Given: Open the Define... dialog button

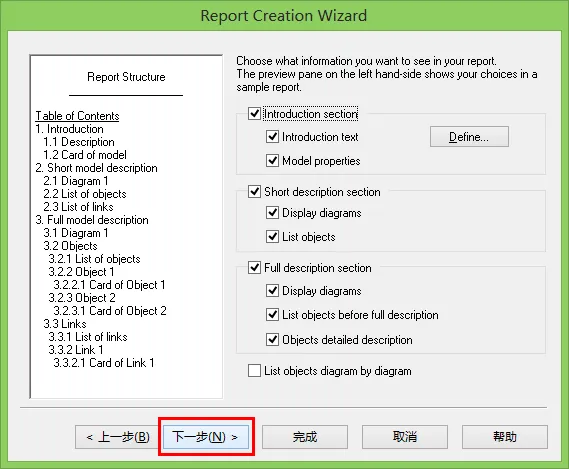Looking at the screenshot, I should click(x=469, y=137).
